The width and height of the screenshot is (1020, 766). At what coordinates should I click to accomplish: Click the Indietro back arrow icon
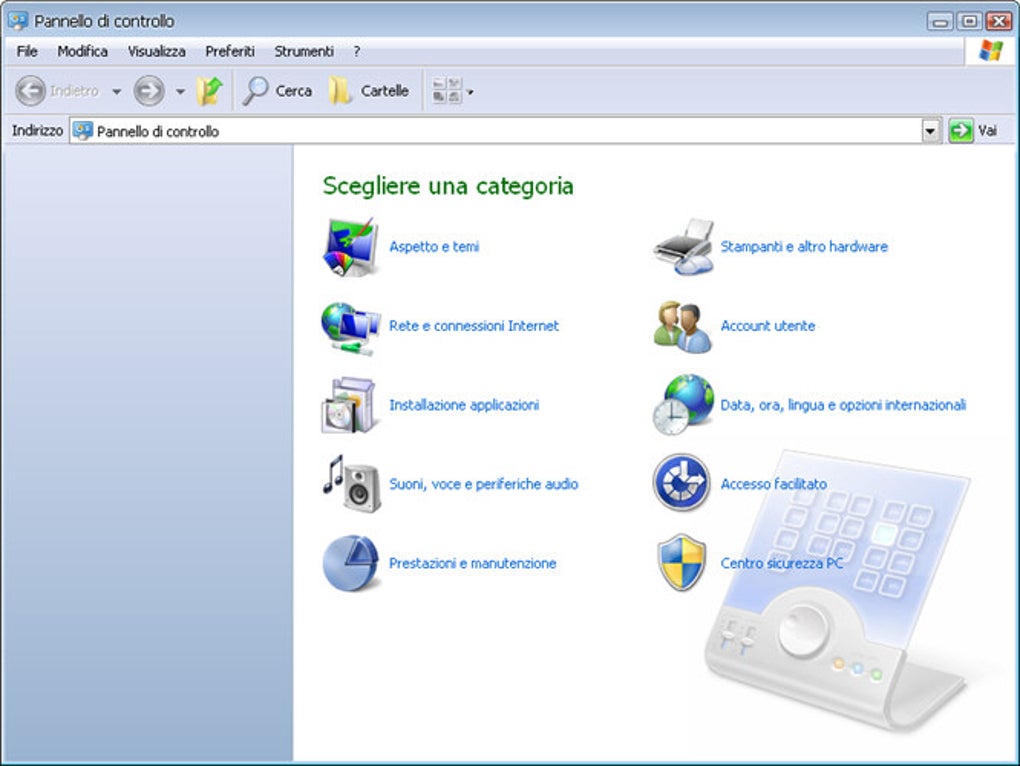pos(30,91)
